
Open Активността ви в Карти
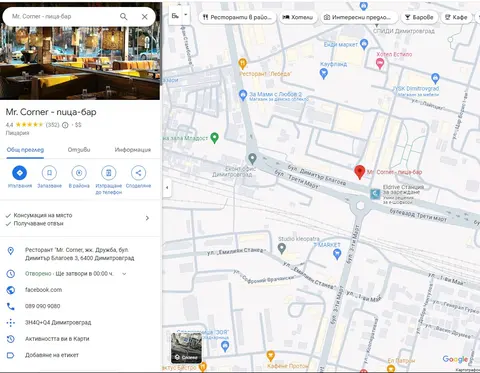(x=57, y=339)
